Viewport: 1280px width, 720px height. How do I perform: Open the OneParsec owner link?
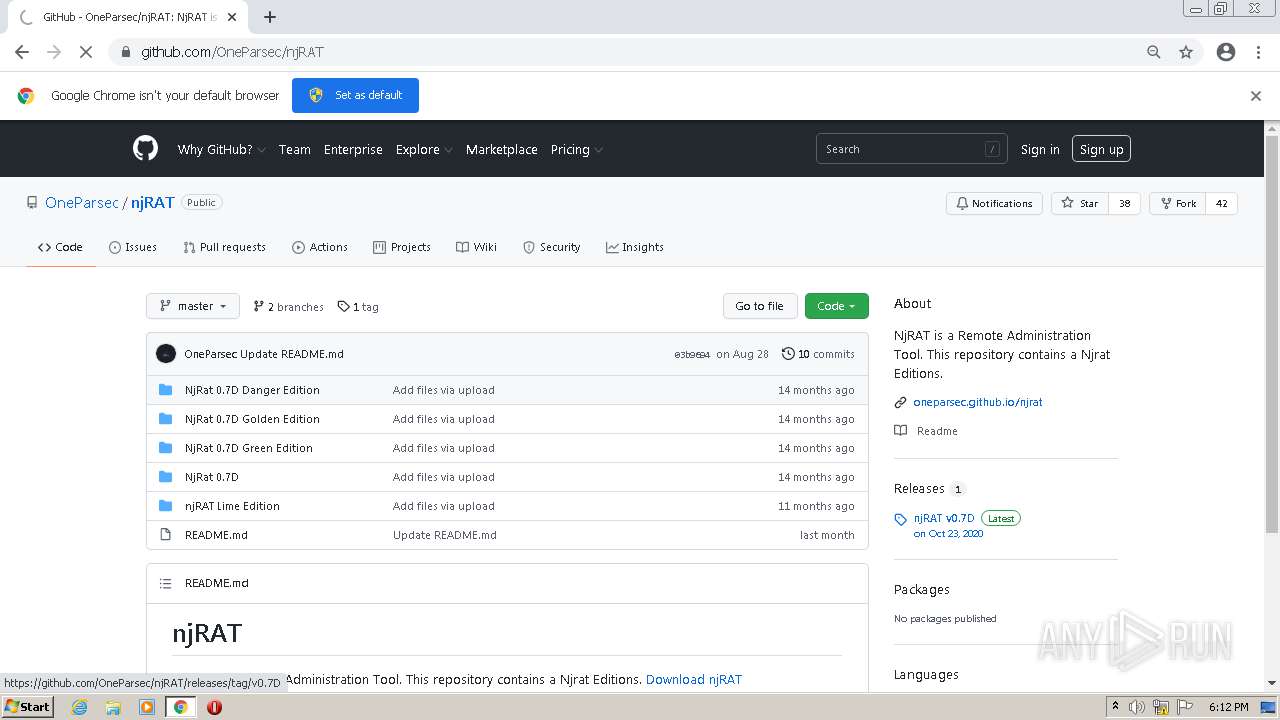click(x=82, y=202)
